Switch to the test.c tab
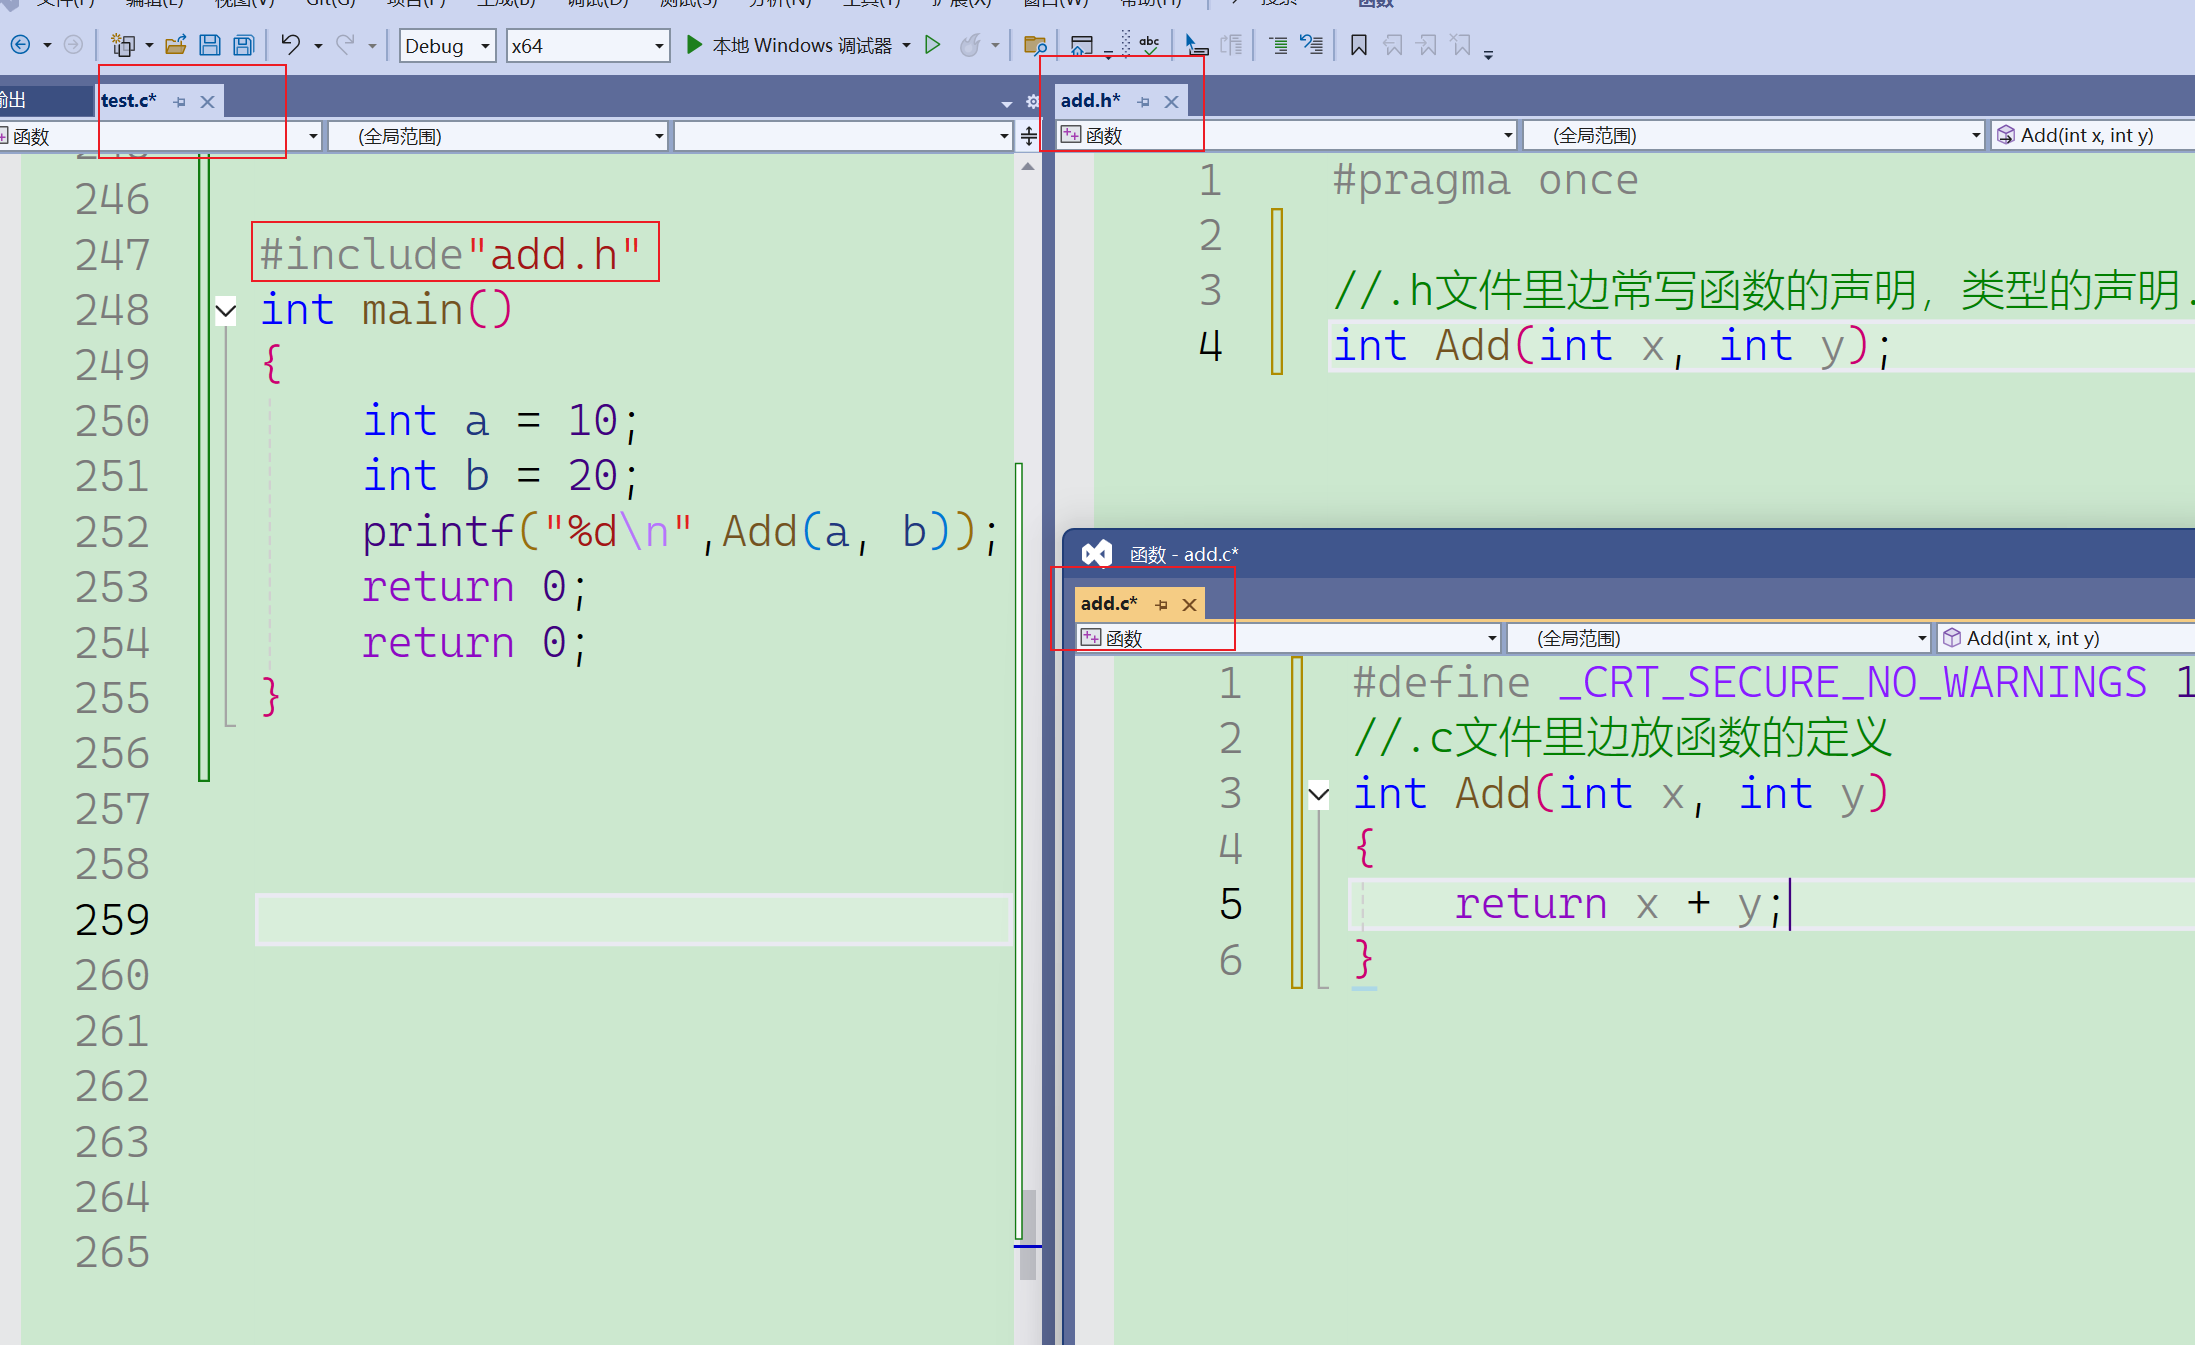2195x1345 pixels. pyautogui.click(x=128, y=101)
